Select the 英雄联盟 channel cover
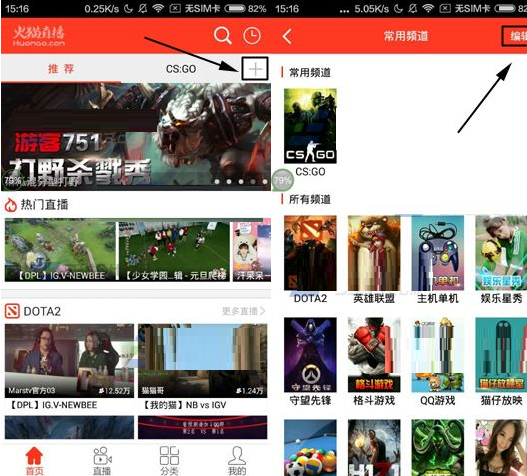 click(x=374, y=253)
